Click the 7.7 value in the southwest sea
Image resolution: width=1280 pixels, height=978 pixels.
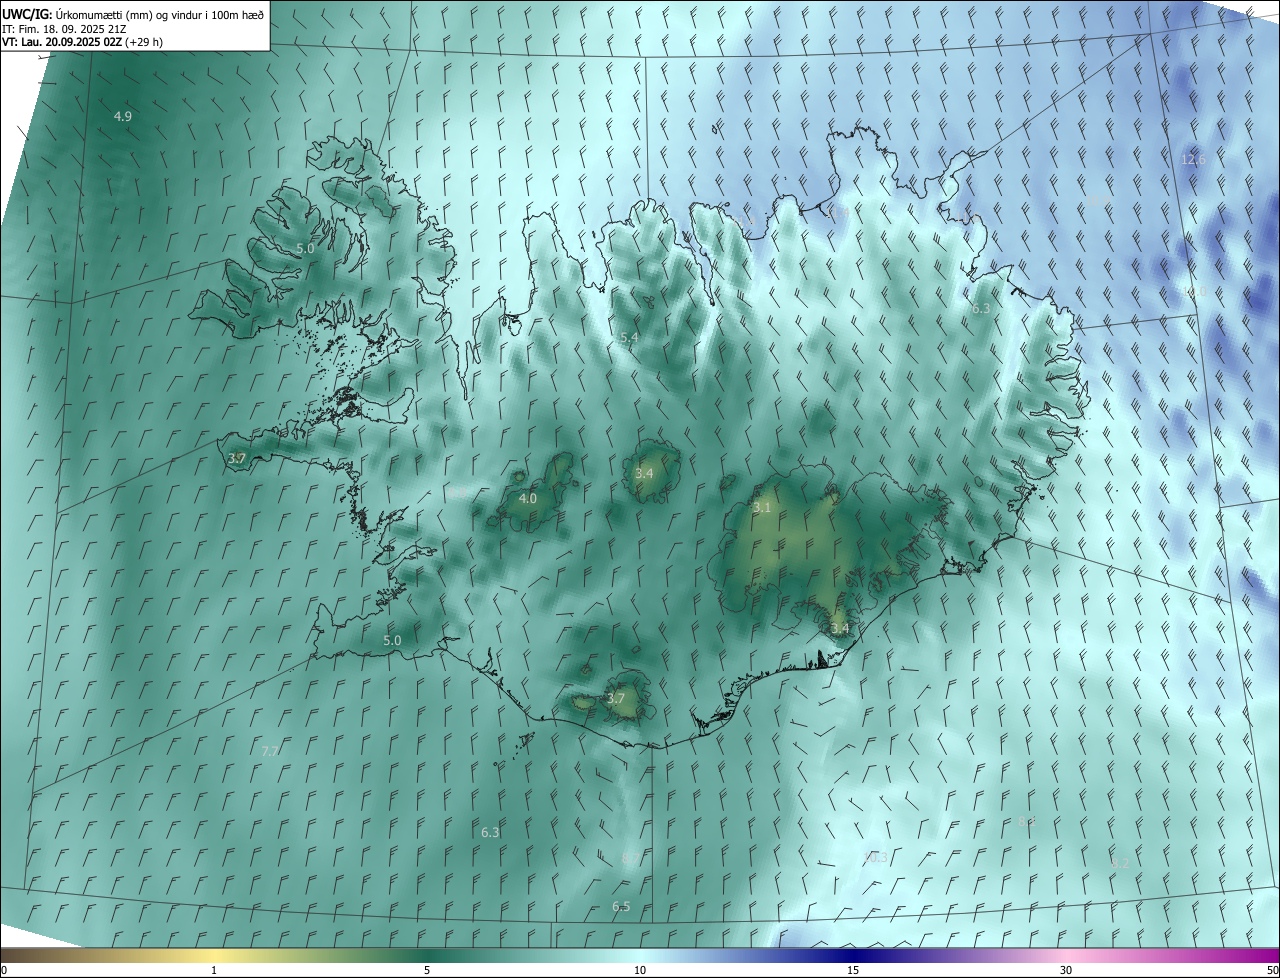(270, 751)
